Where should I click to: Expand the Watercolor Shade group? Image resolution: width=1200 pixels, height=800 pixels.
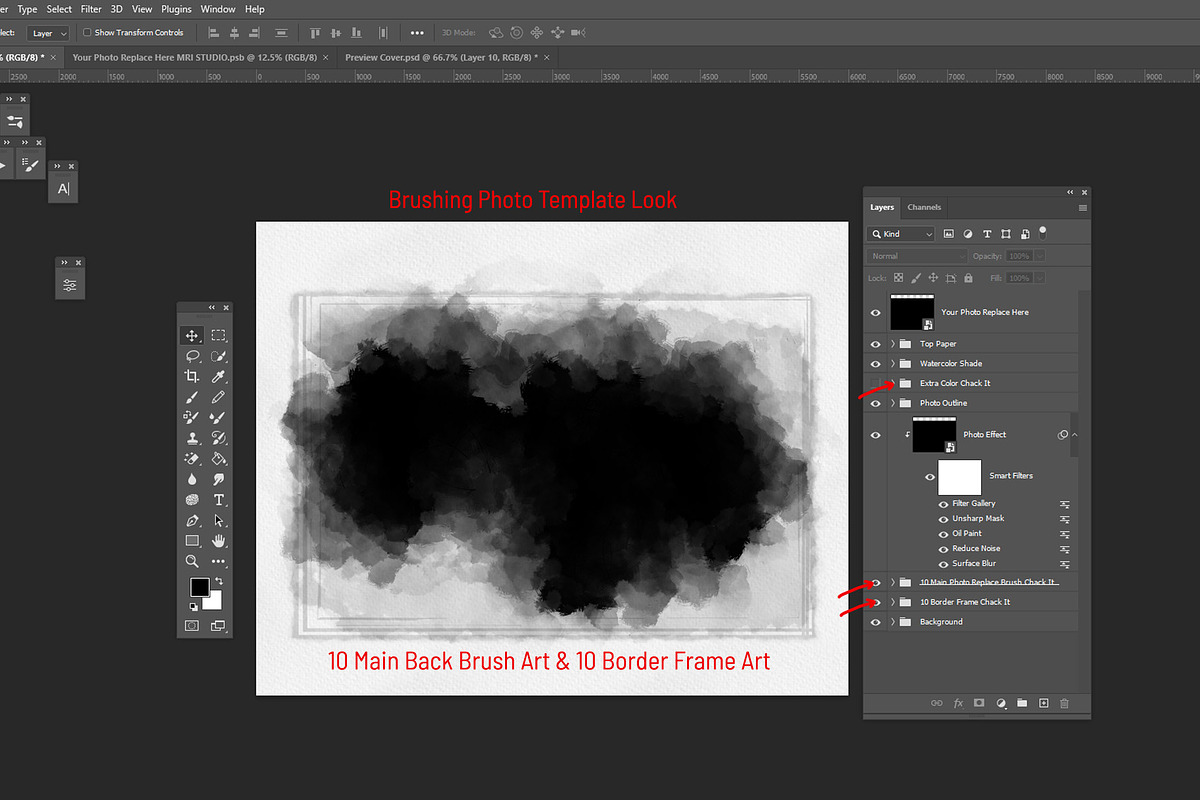(893, 364)
